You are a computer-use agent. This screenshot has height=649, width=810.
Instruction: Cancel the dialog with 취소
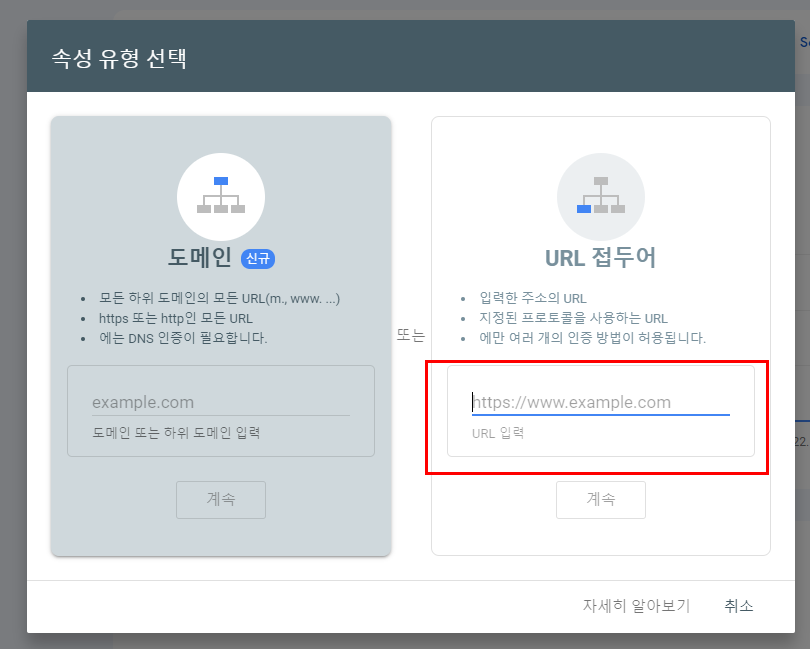tap(739, 605)
